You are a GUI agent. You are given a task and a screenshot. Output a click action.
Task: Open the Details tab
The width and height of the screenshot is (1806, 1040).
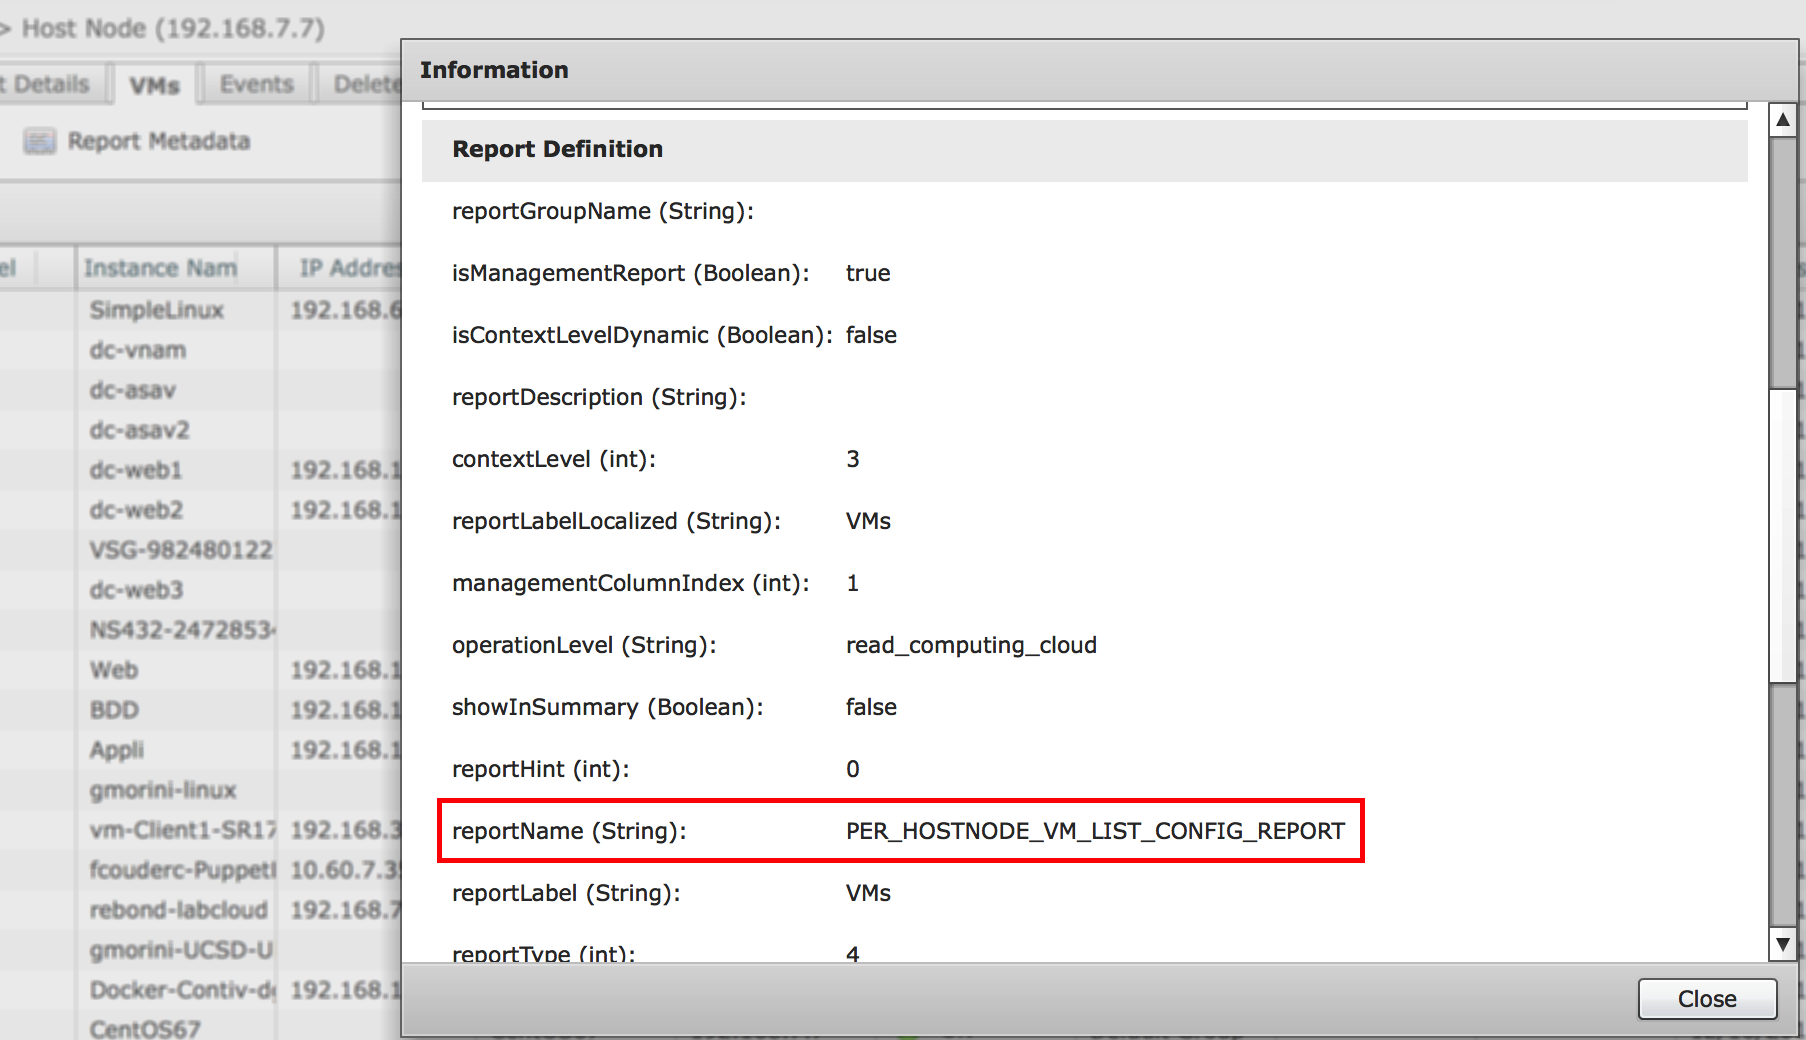[x=50, y=85]
